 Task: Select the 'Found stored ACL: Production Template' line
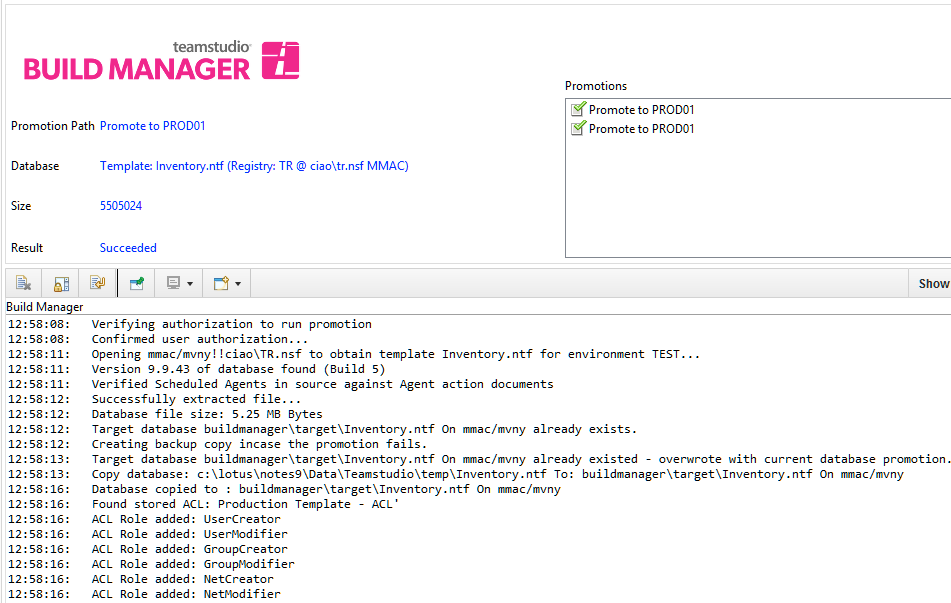coord(246,504)
